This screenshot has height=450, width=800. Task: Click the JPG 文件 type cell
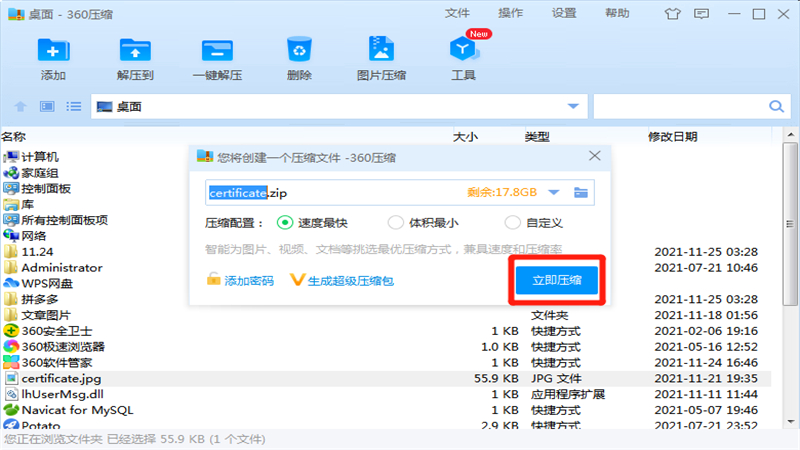coord(556,378)
